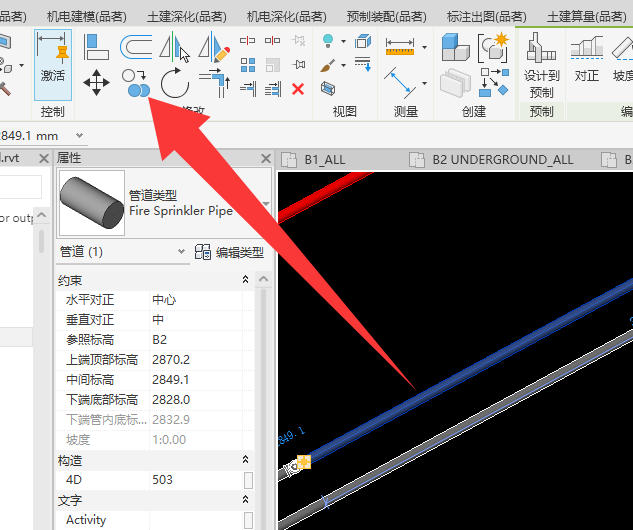This screenshot has width=633, height=530.
Task: Toggle the Activity parameter box
Action: [x=248, y=520]
